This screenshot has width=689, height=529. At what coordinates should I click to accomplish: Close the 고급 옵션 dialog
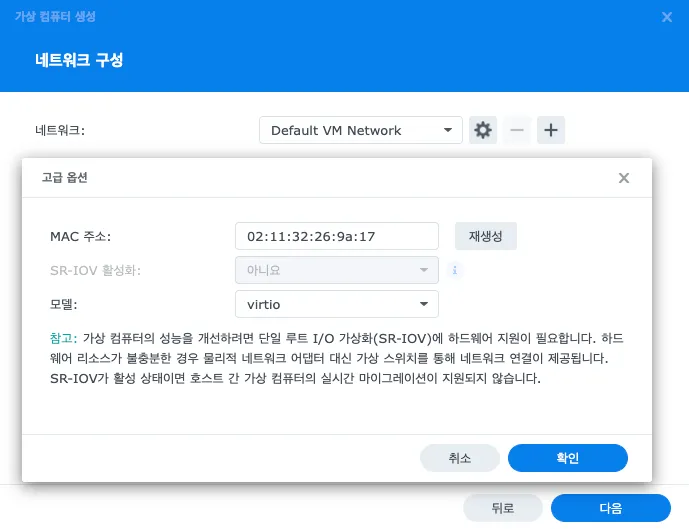coord(624,178)
